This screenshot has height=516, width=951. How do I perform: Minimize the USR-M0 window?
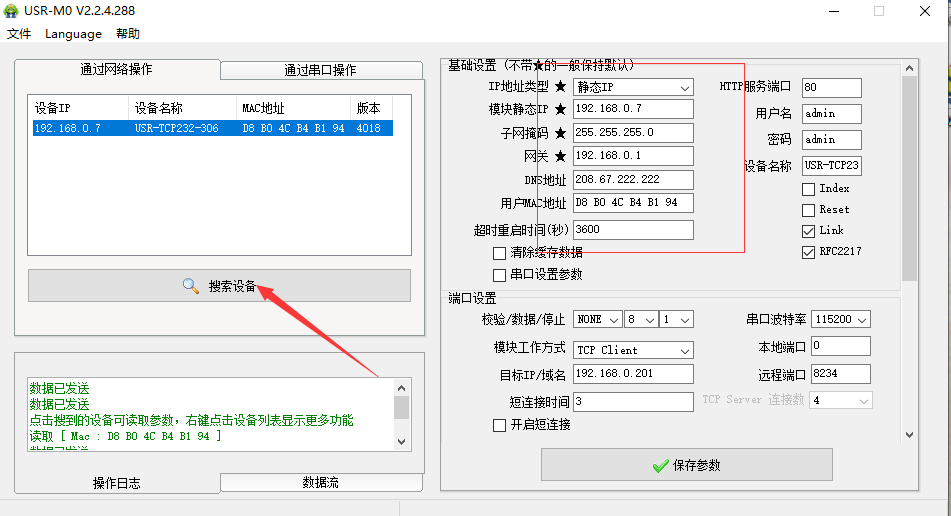click(x=835, y=12)
